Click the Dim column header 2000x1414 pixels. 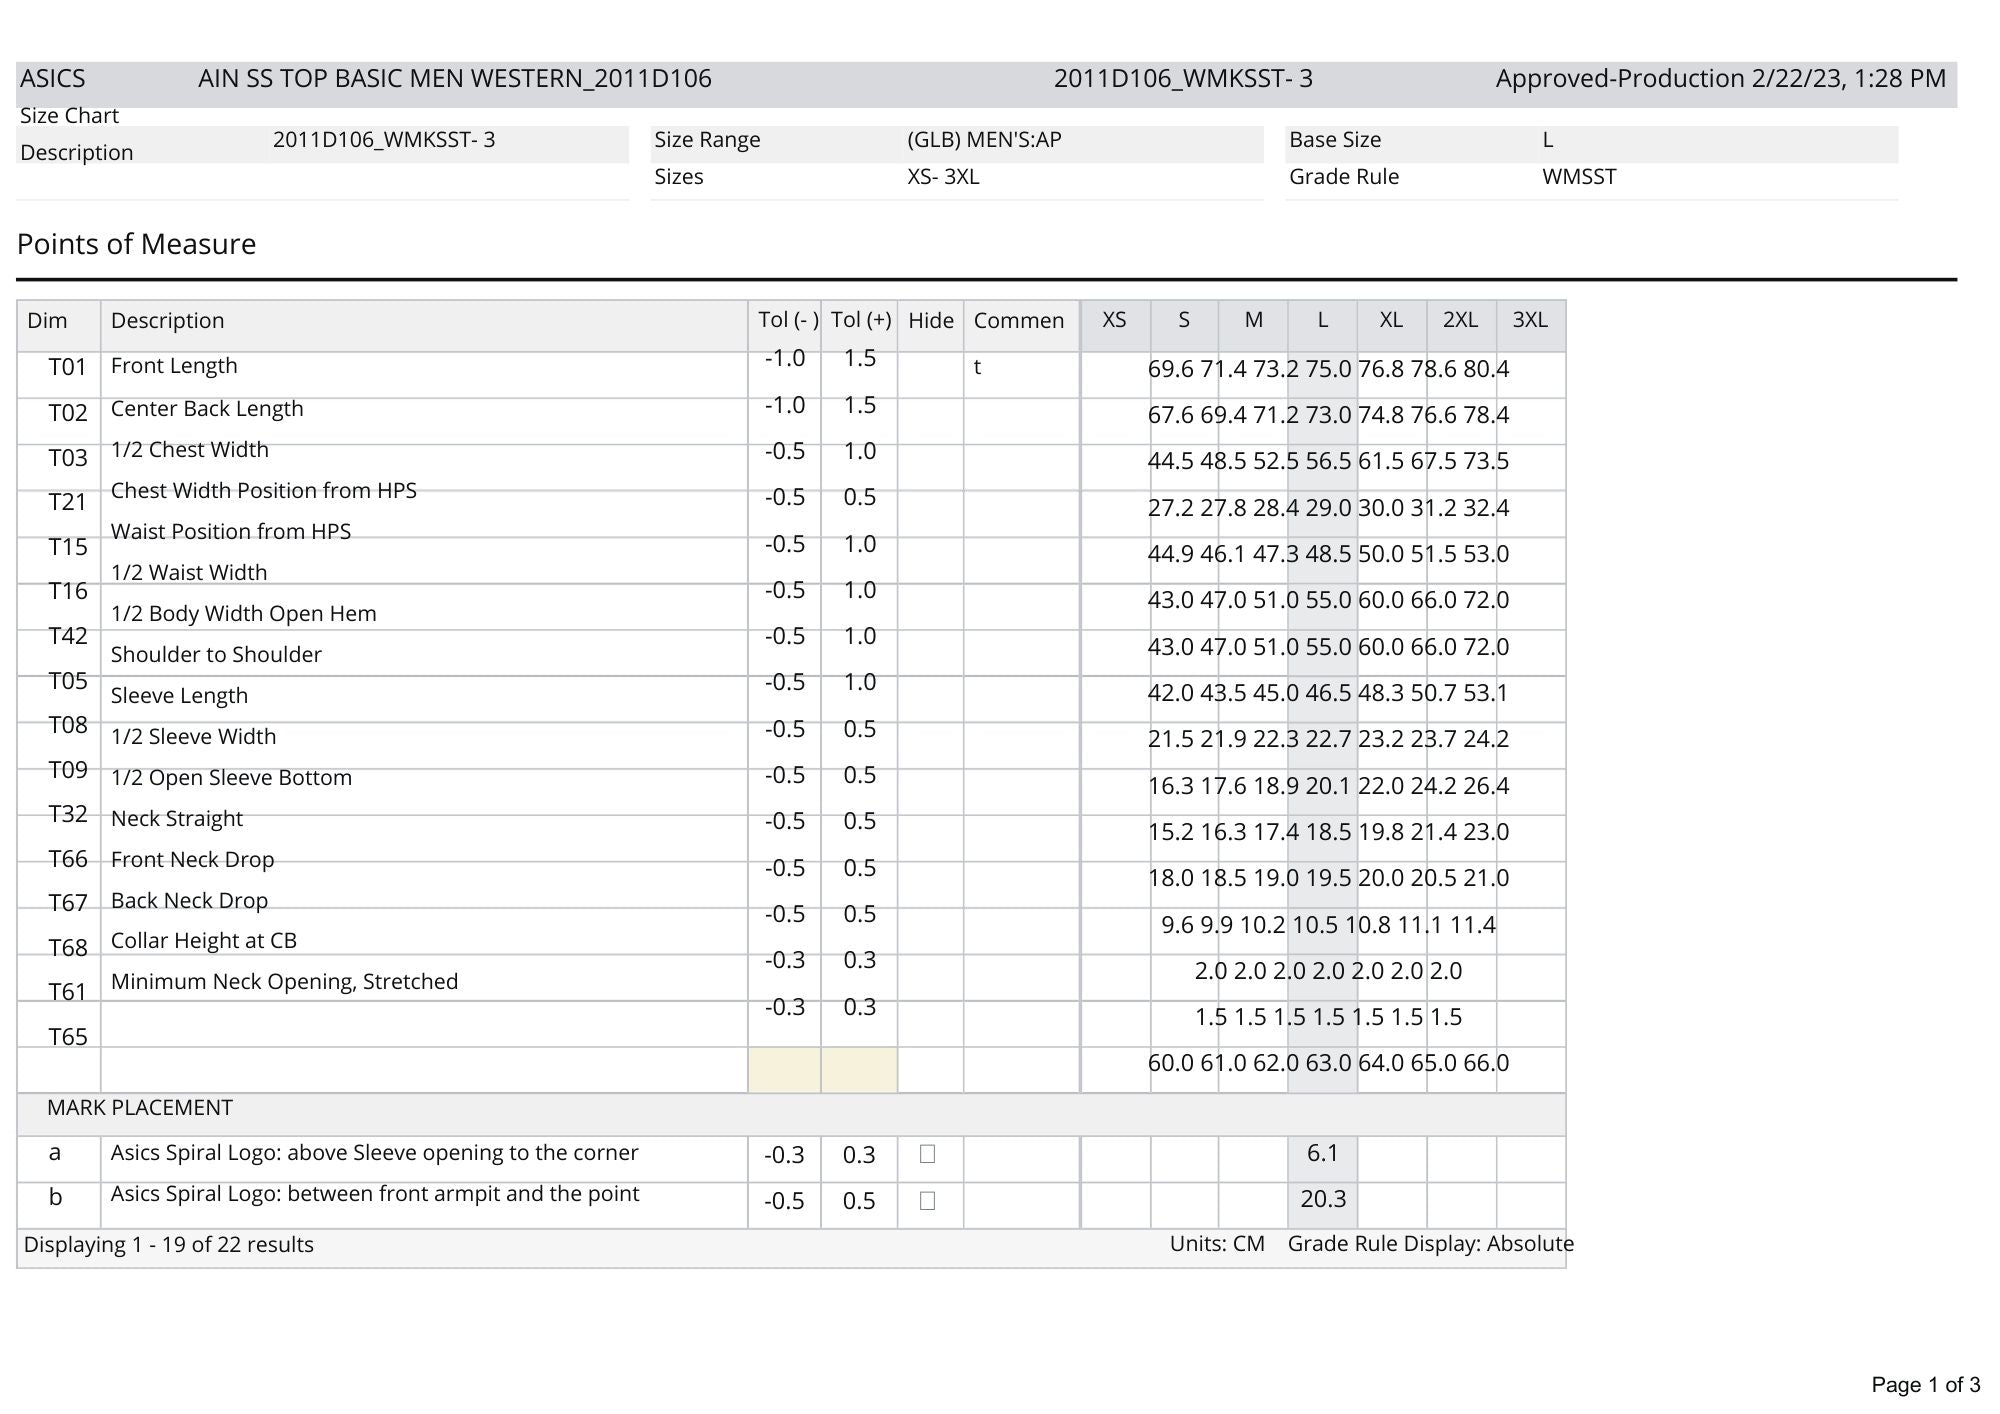48,320
